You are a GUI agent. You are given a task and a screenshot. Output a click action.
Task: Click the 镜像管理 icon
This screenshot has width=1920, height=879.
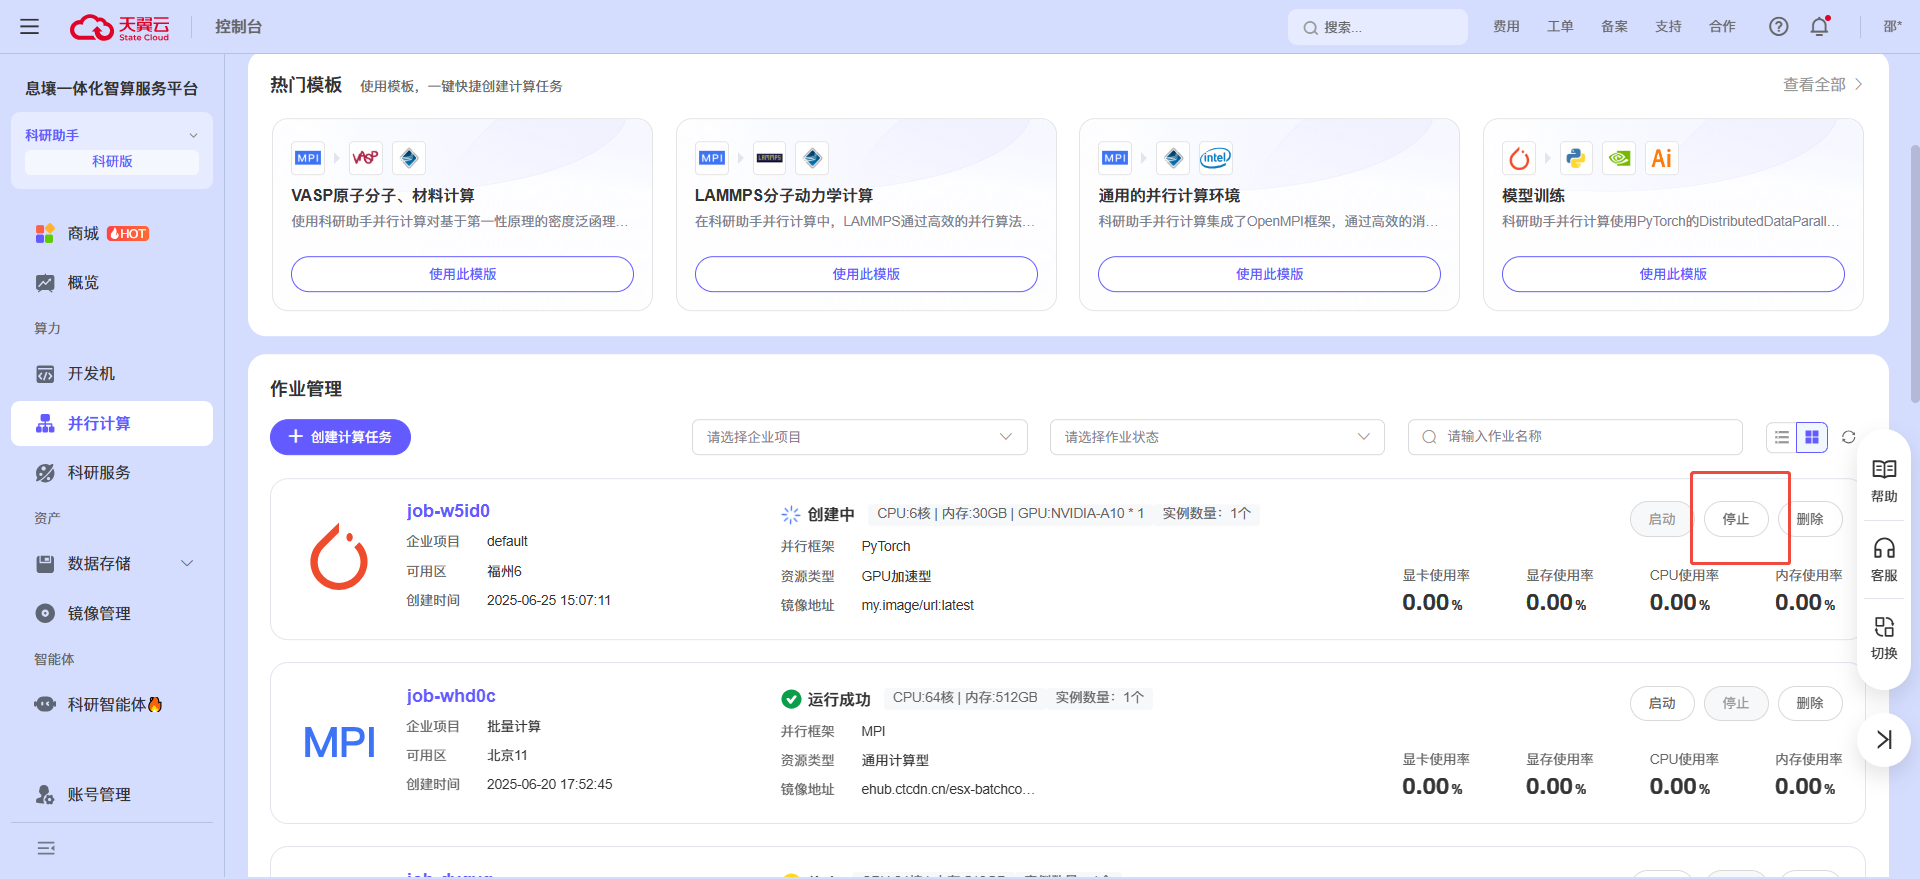tap(45, 614)
